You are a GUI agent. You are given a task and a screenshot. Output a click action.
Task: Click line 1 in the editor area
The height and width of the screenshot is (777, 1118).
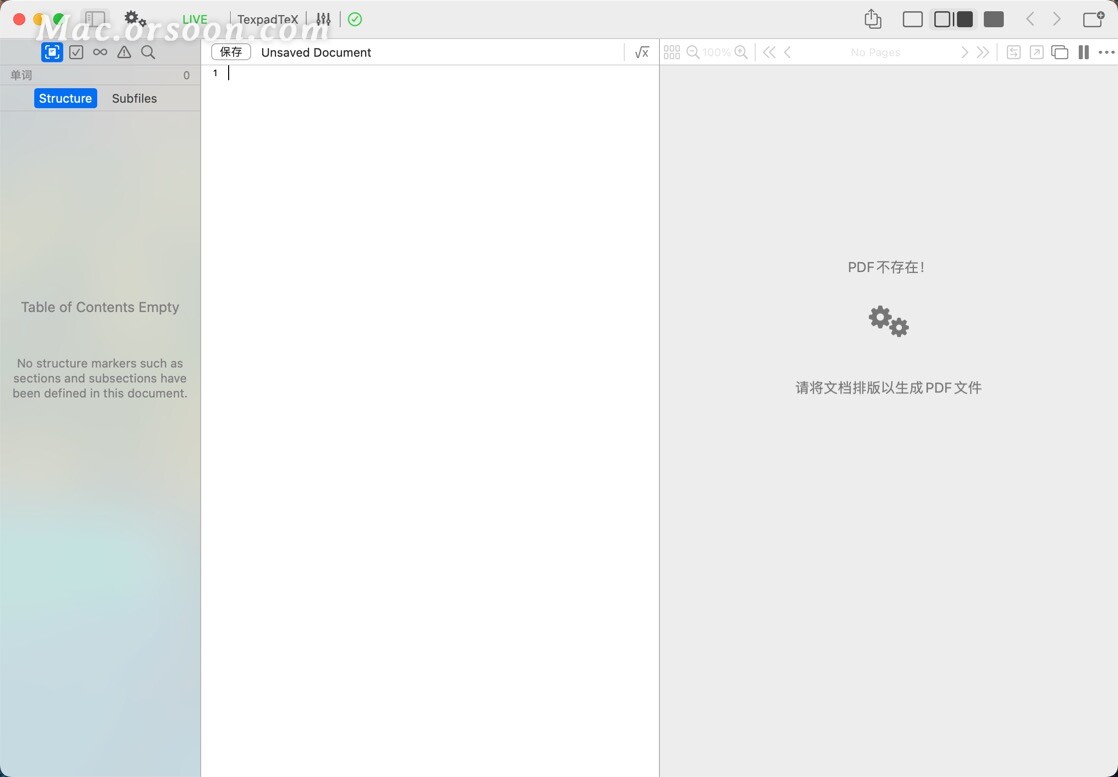pos(300,72)
